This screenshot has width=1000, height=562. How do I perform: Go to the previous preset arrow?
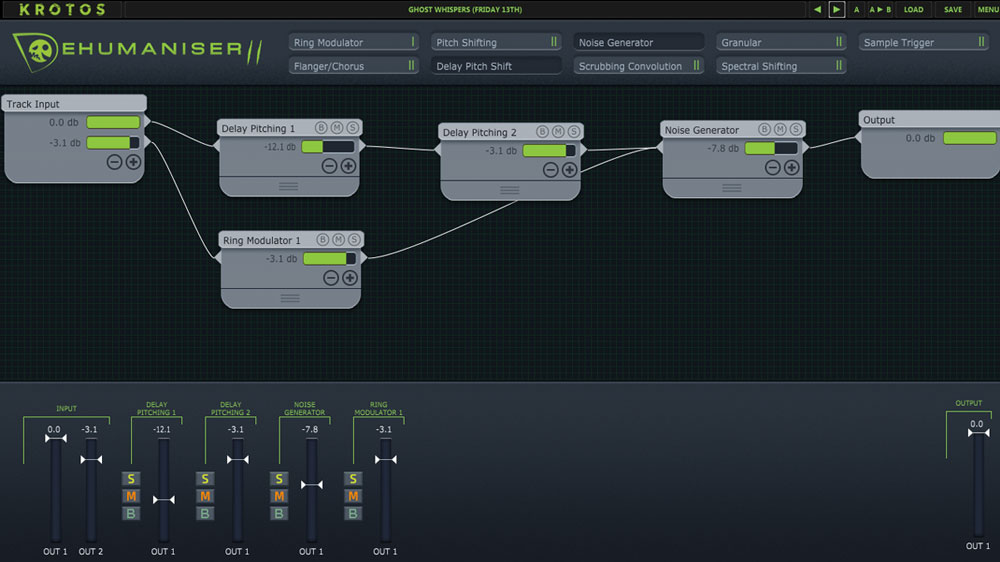[817, 10]
